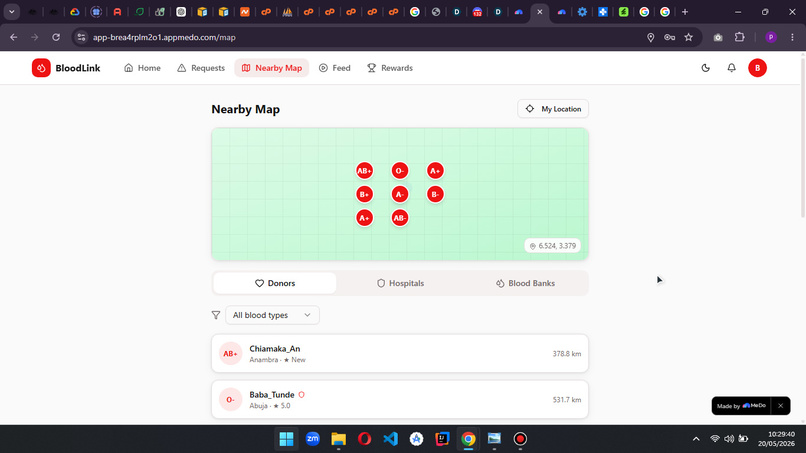Show hidden system tray icons
Image resolution: width=806 pixels, height=453 pixels.
tap(696, 439)
